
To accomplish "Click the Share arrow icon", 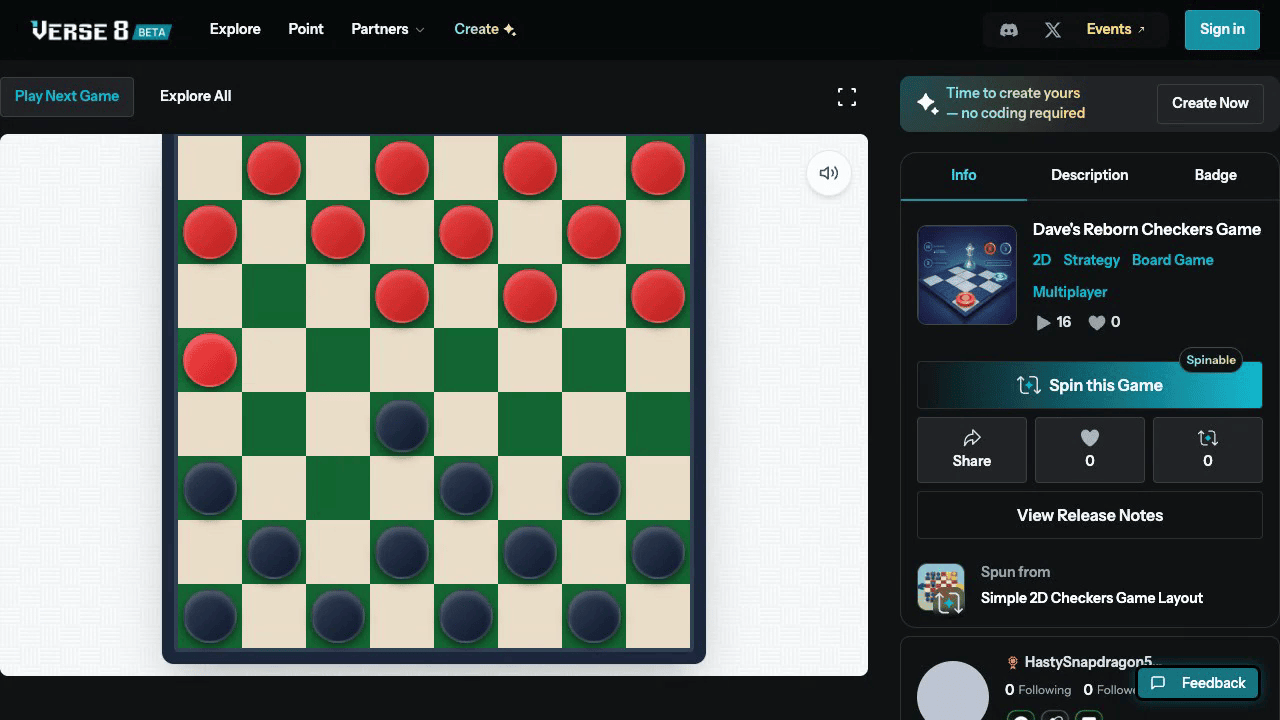I will pos(971,437).
